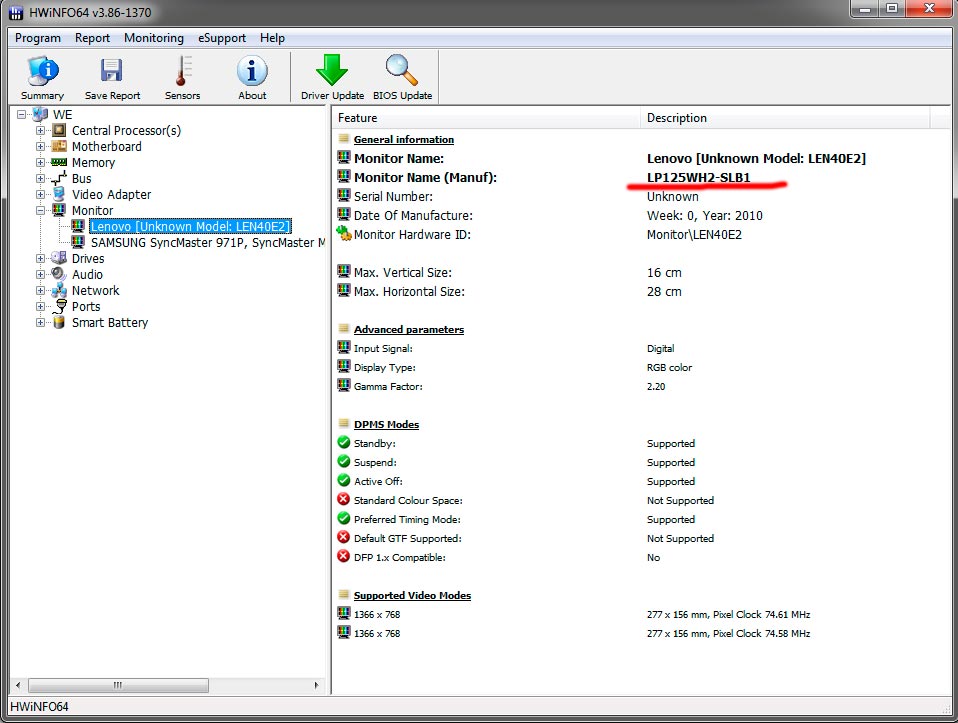Expand the Ports node

pyautogui.click(x=40, y=306)
